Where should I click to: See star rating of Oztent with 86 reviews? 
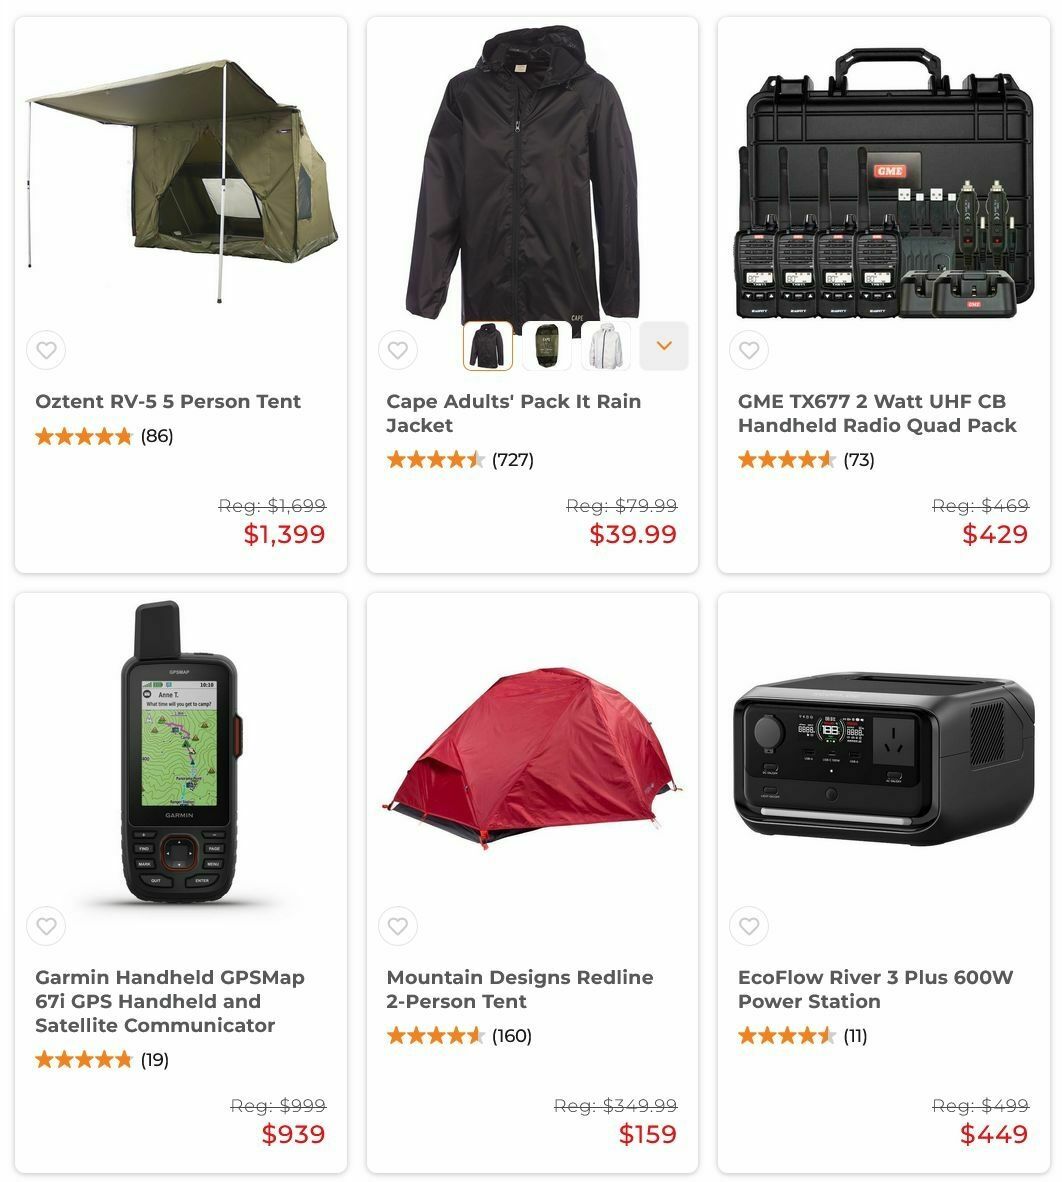84,436
